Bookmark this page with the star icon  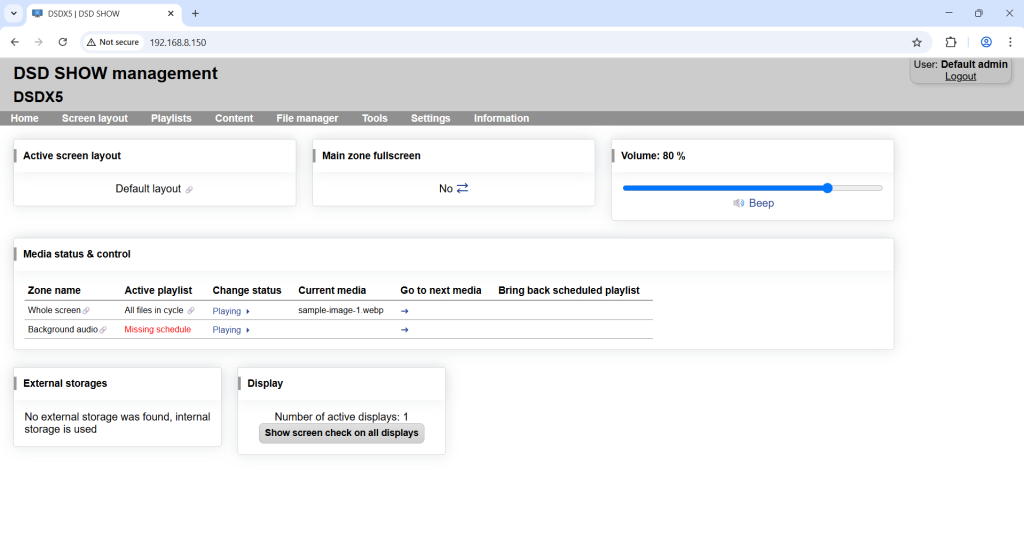[x=916, y=42]
